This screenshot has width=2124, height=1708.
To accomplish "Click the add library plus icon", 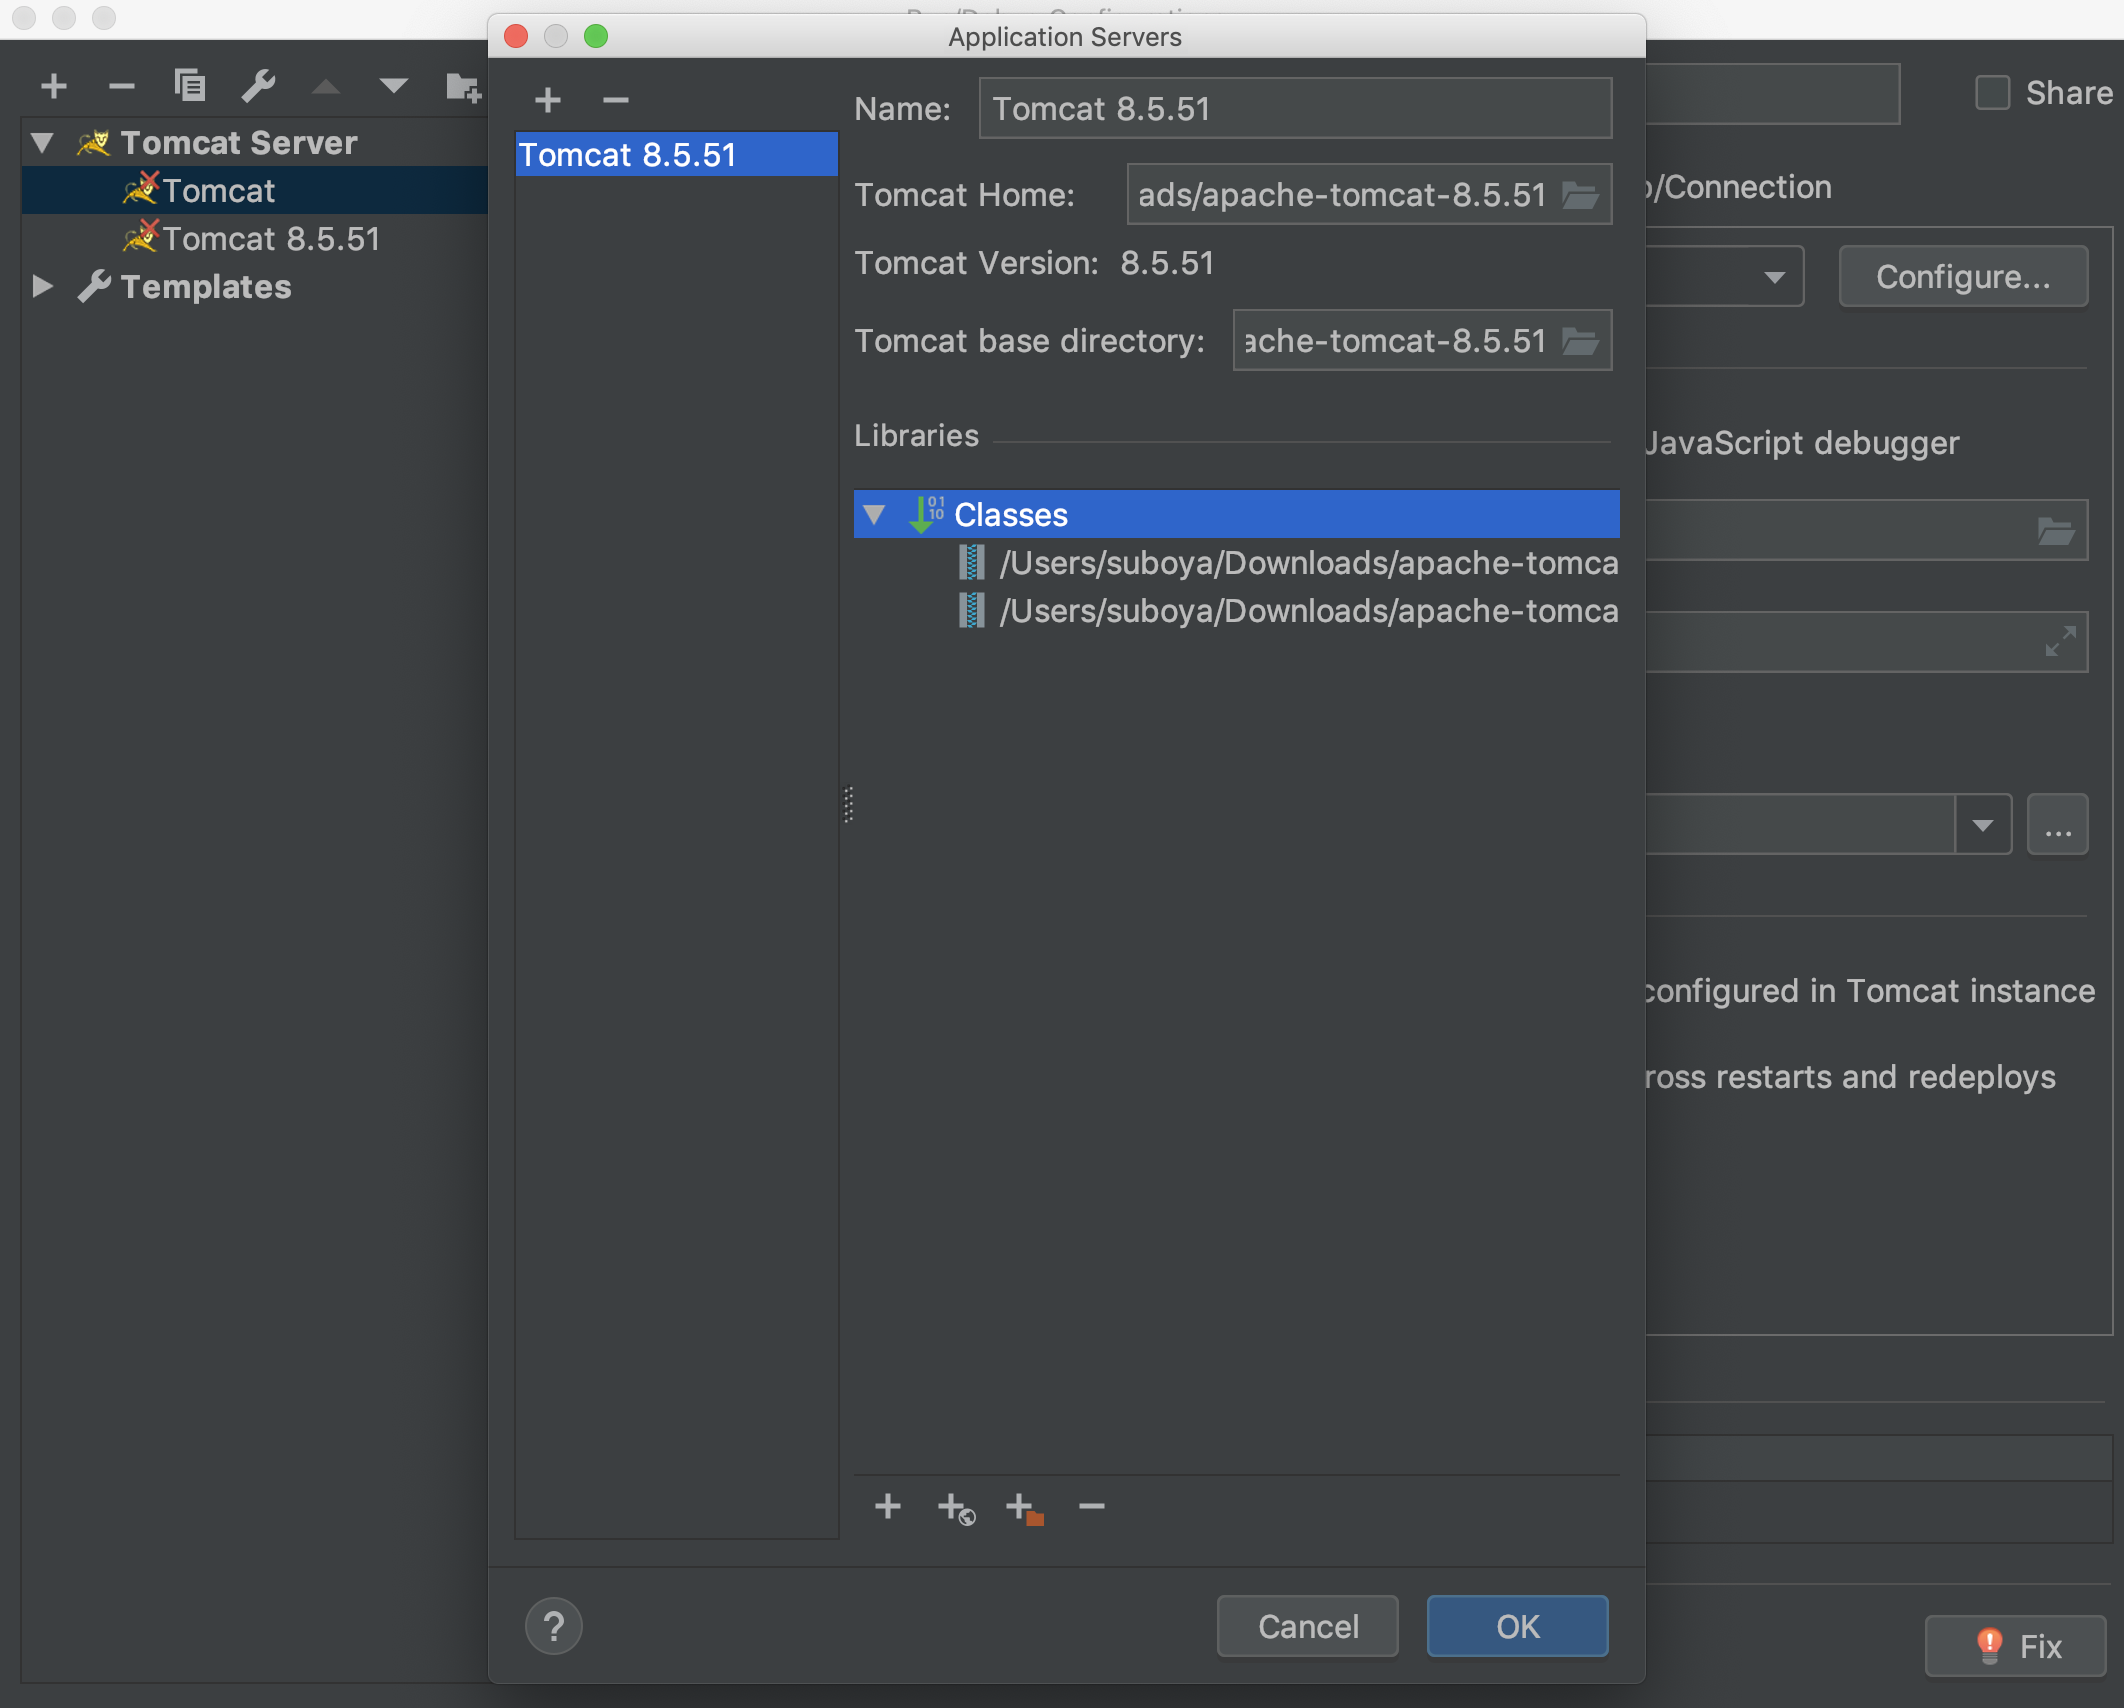I will coord(887,1506).
